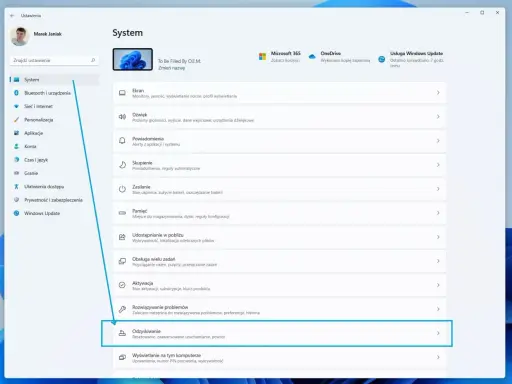This screenshot has width=512, height=384.
Task: Click the Pamięć storage icon
Action: 122,213
